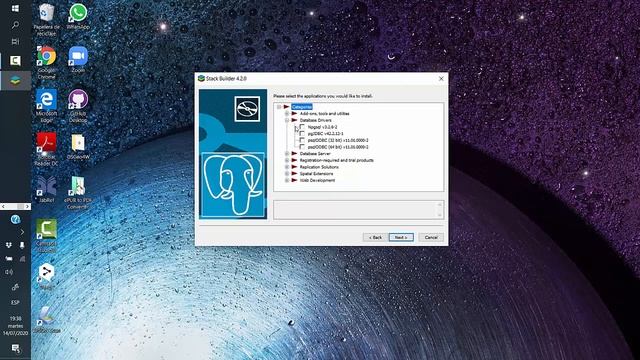Open the taskbar search icon
This screenshot has height=360, width=640.
click(15, 25)
